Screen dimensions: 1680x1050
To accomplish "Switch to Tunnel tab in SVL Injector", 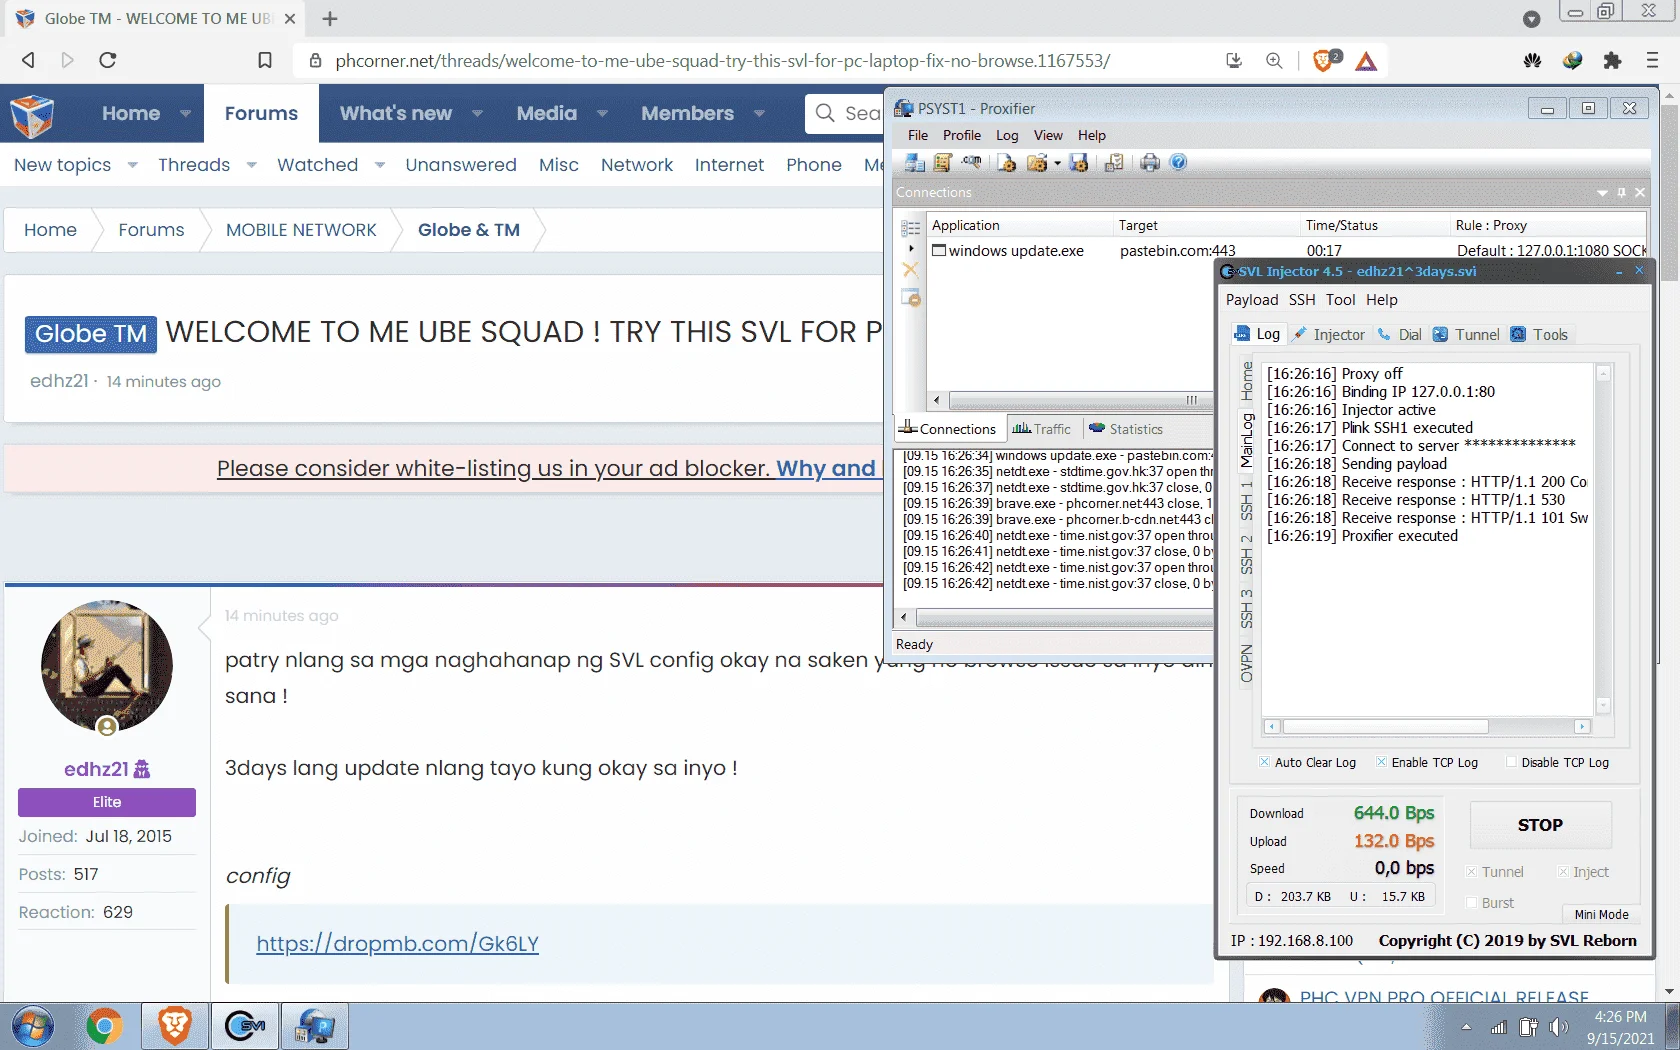I will point(1466,335).
